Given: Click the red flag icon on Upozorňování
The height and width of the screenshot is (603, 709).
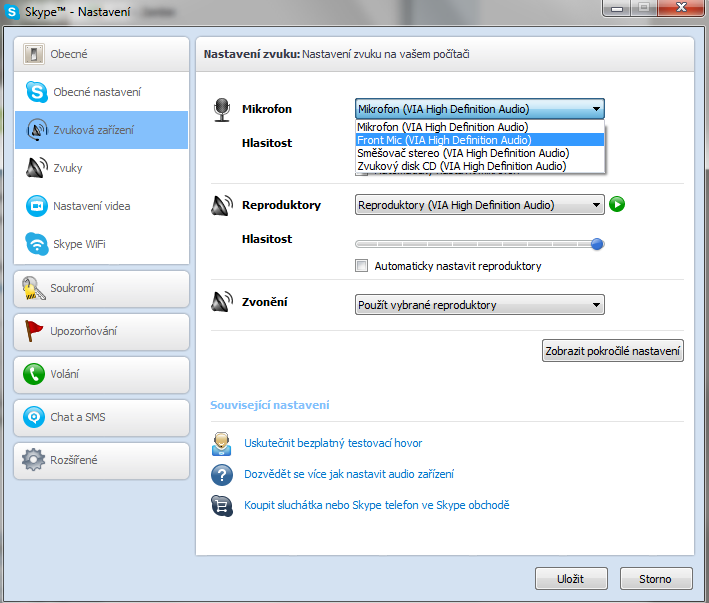Looking at the screenshot, I should (x=33, y=331).
